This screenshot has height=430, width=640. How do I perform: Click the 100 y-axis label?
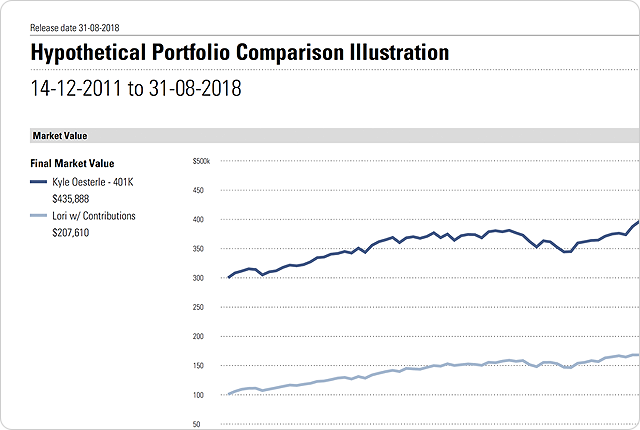[198, 396]
